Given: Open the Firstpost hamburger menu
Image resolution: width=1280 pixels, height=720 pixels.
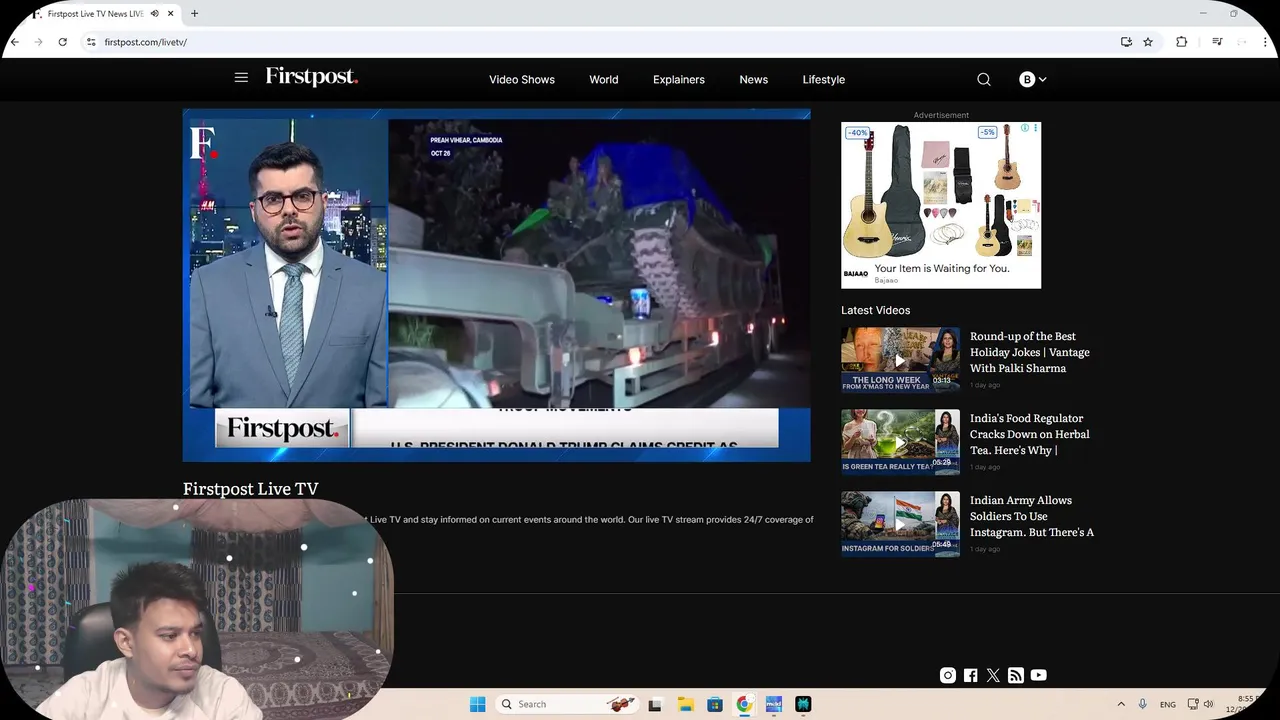Looking at the screenshot, I should [x=241, y=77].
